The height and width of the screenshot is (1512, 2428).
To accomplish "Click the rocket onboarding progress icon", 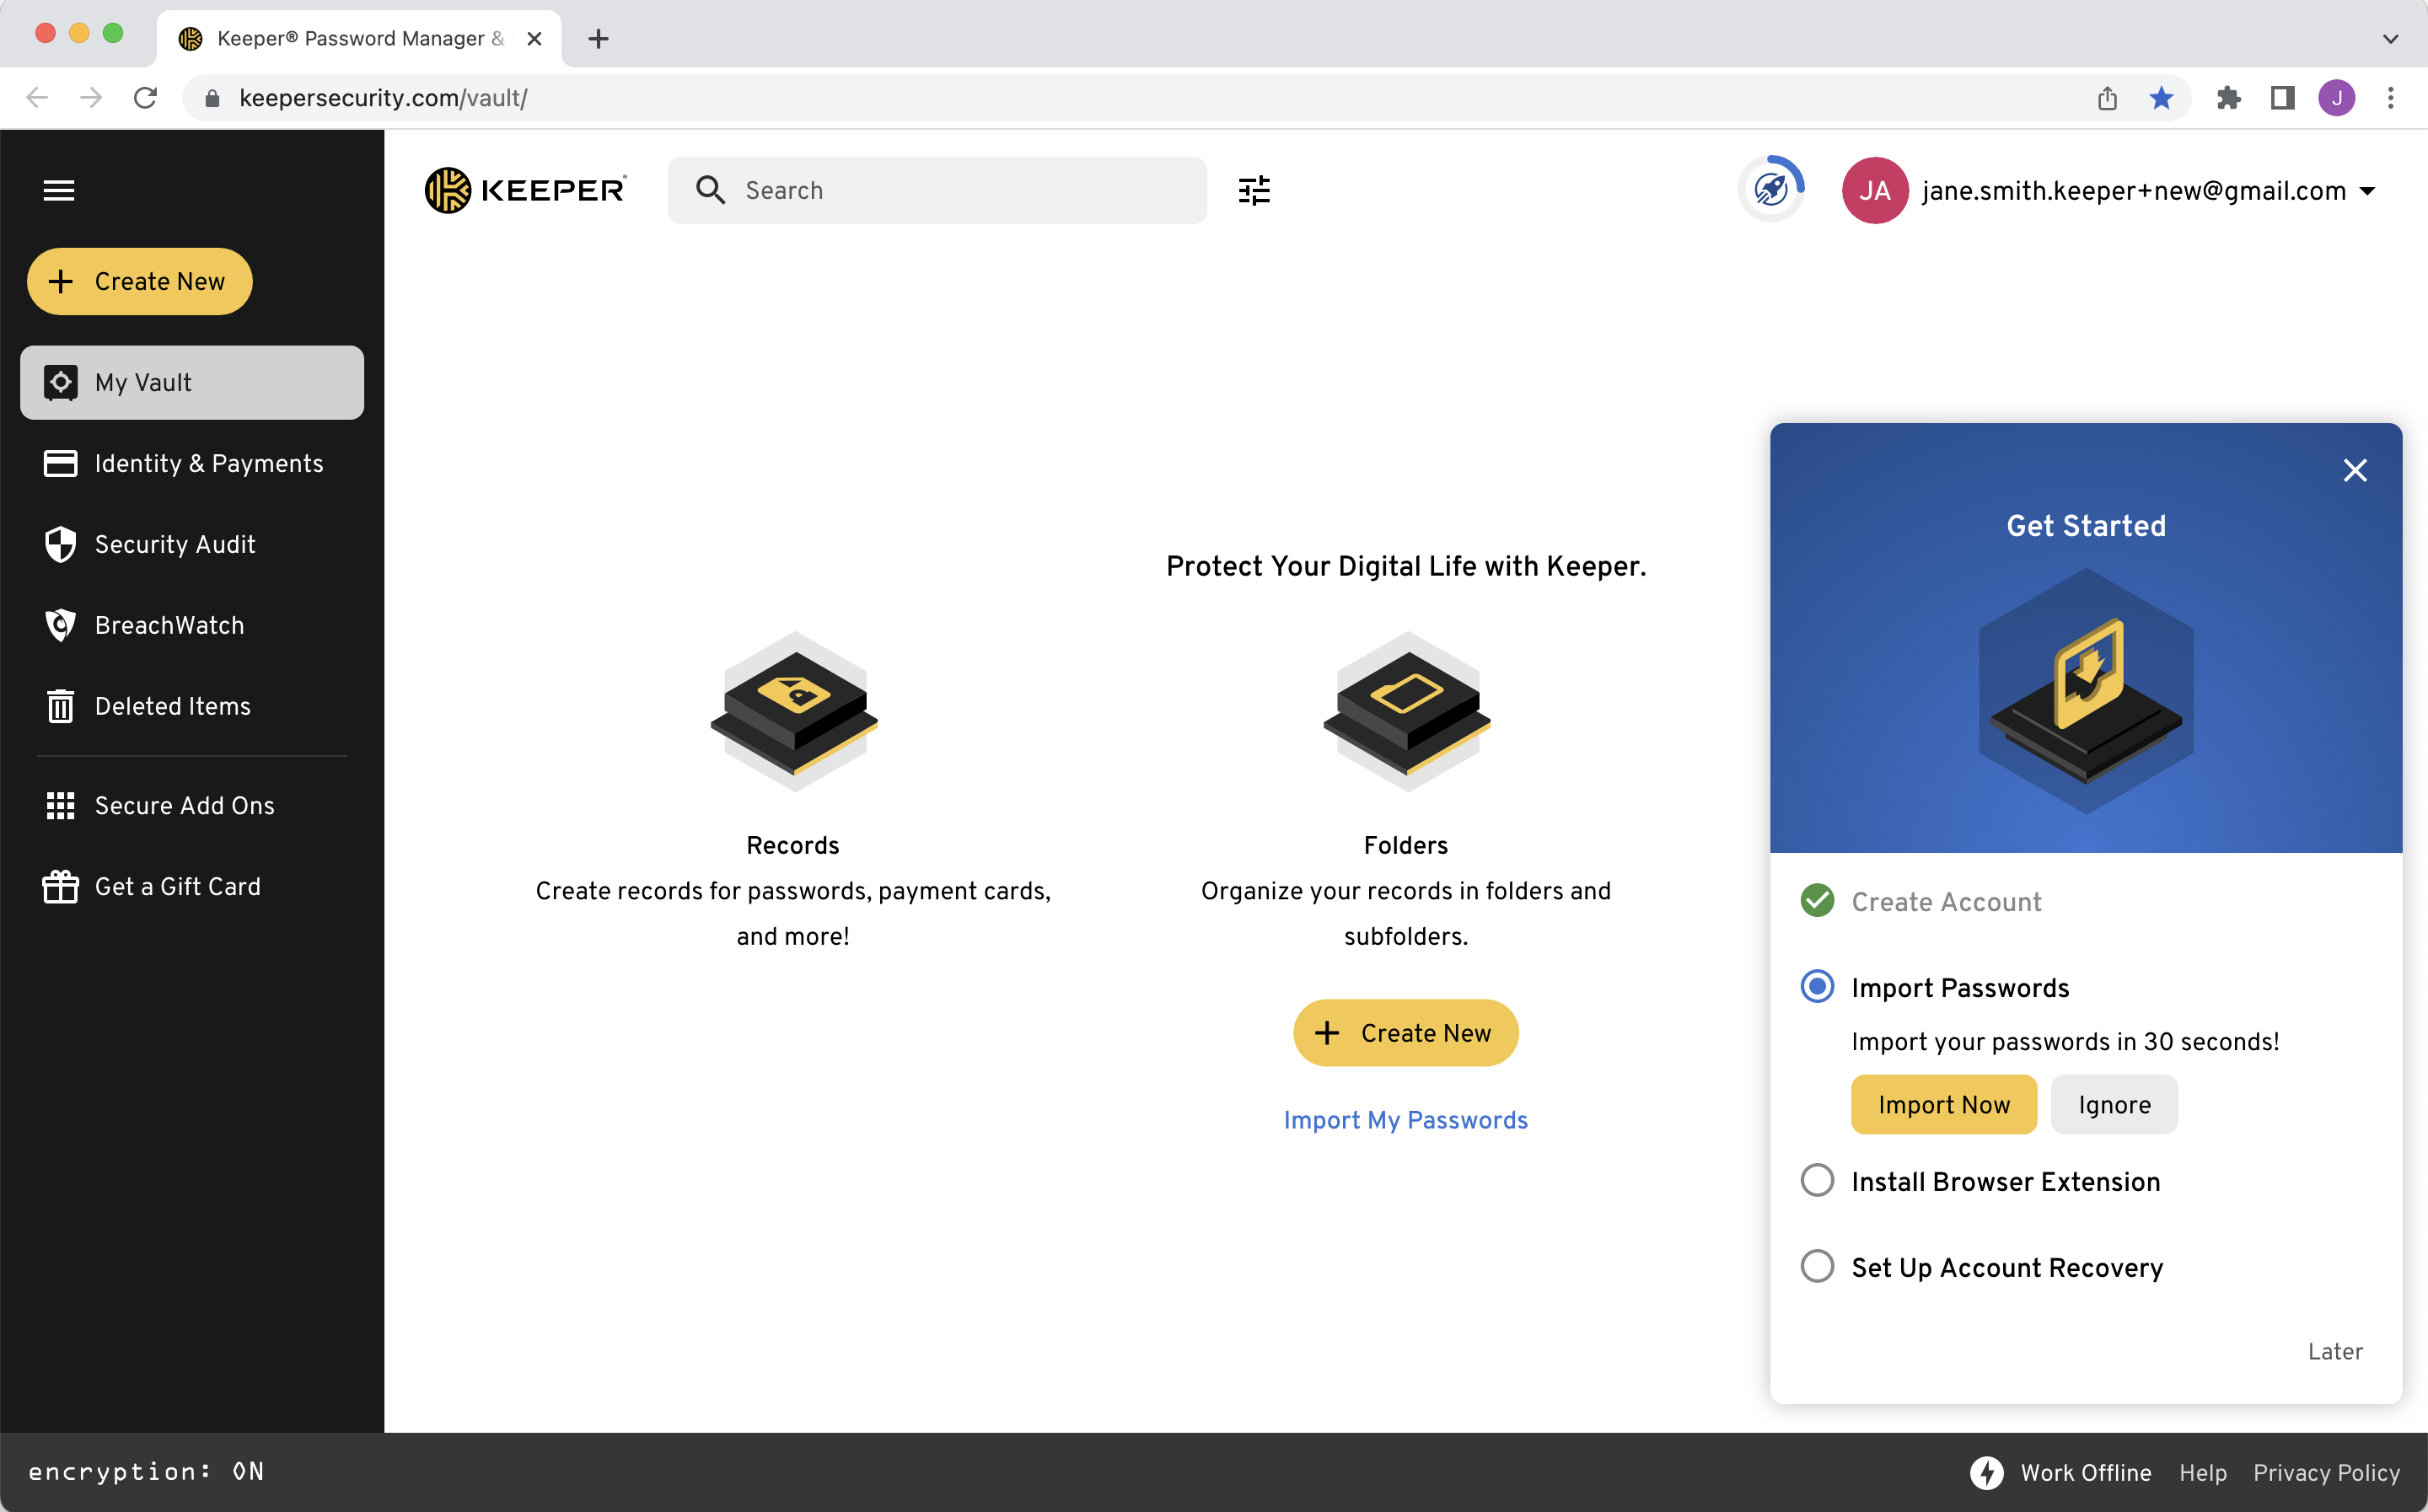I will tap(1771, 190).
